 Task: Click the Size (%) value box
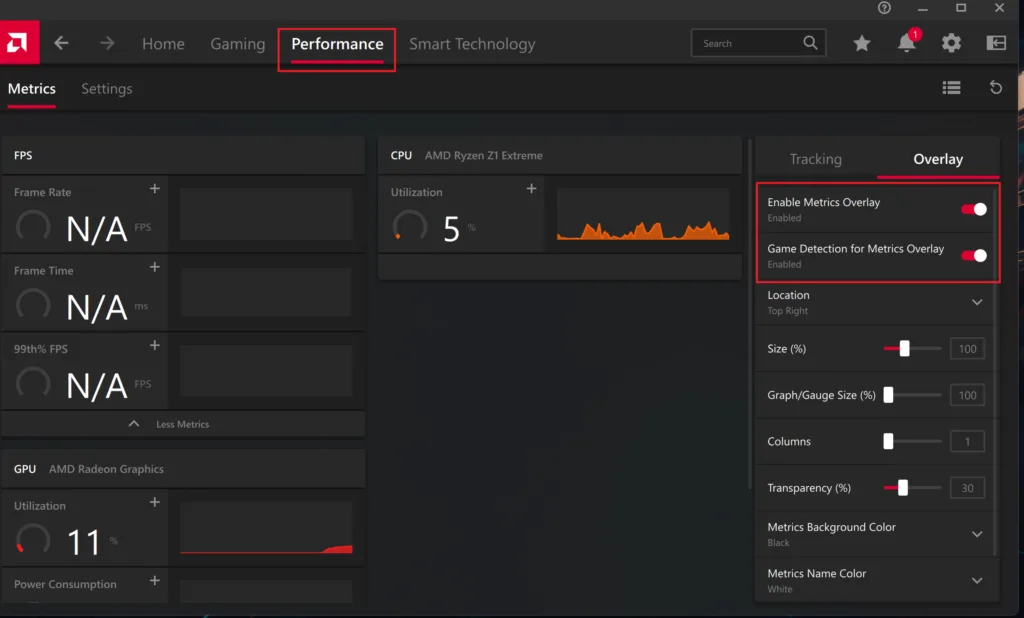tap(967, 349)
